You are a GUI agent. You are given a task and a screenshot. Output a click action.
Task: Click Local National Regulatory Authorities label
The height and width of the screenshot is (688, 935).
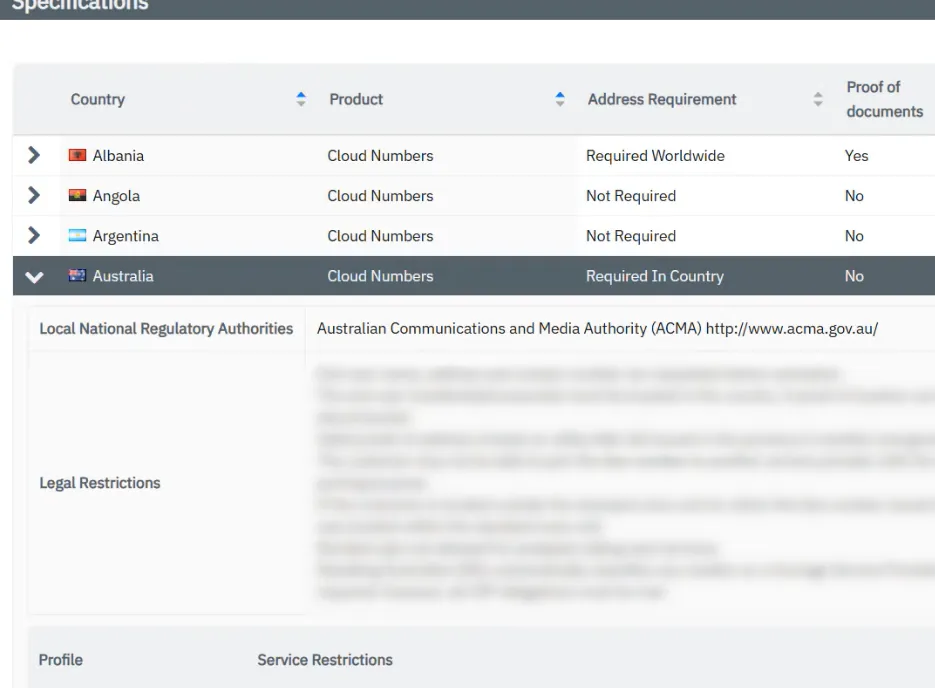[166, 328]
